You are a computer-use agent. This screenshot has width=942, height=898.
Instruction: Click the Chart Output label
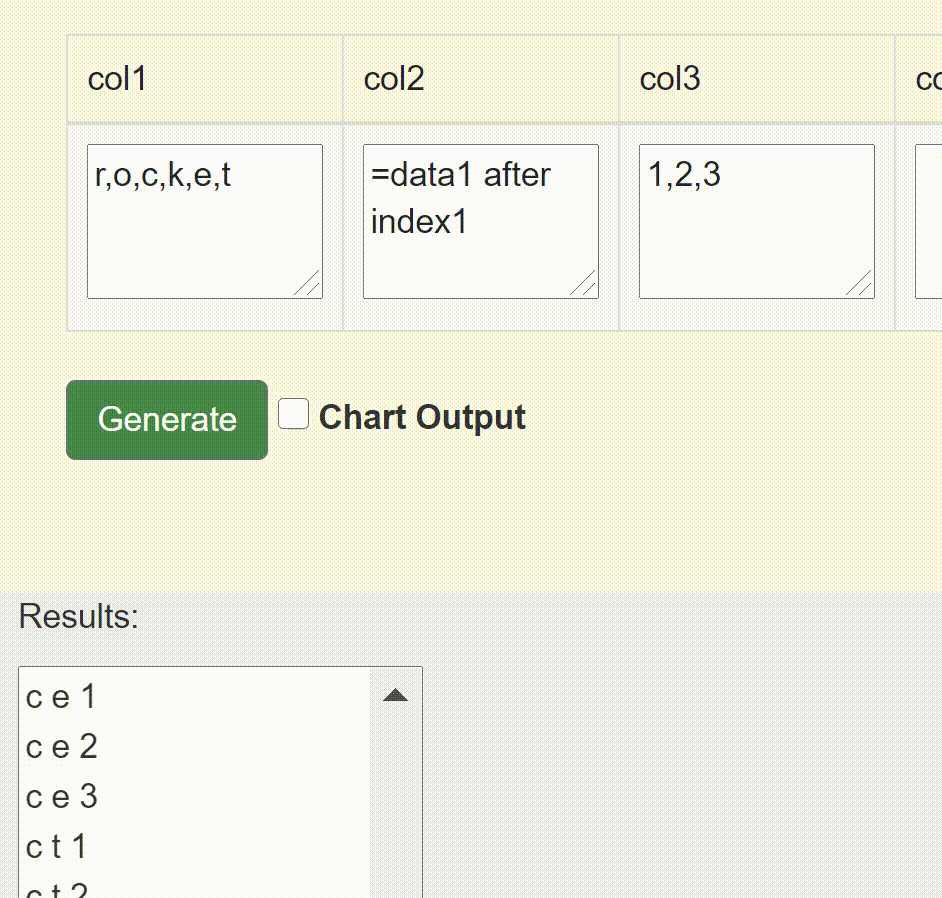click(x=422, y=417)
